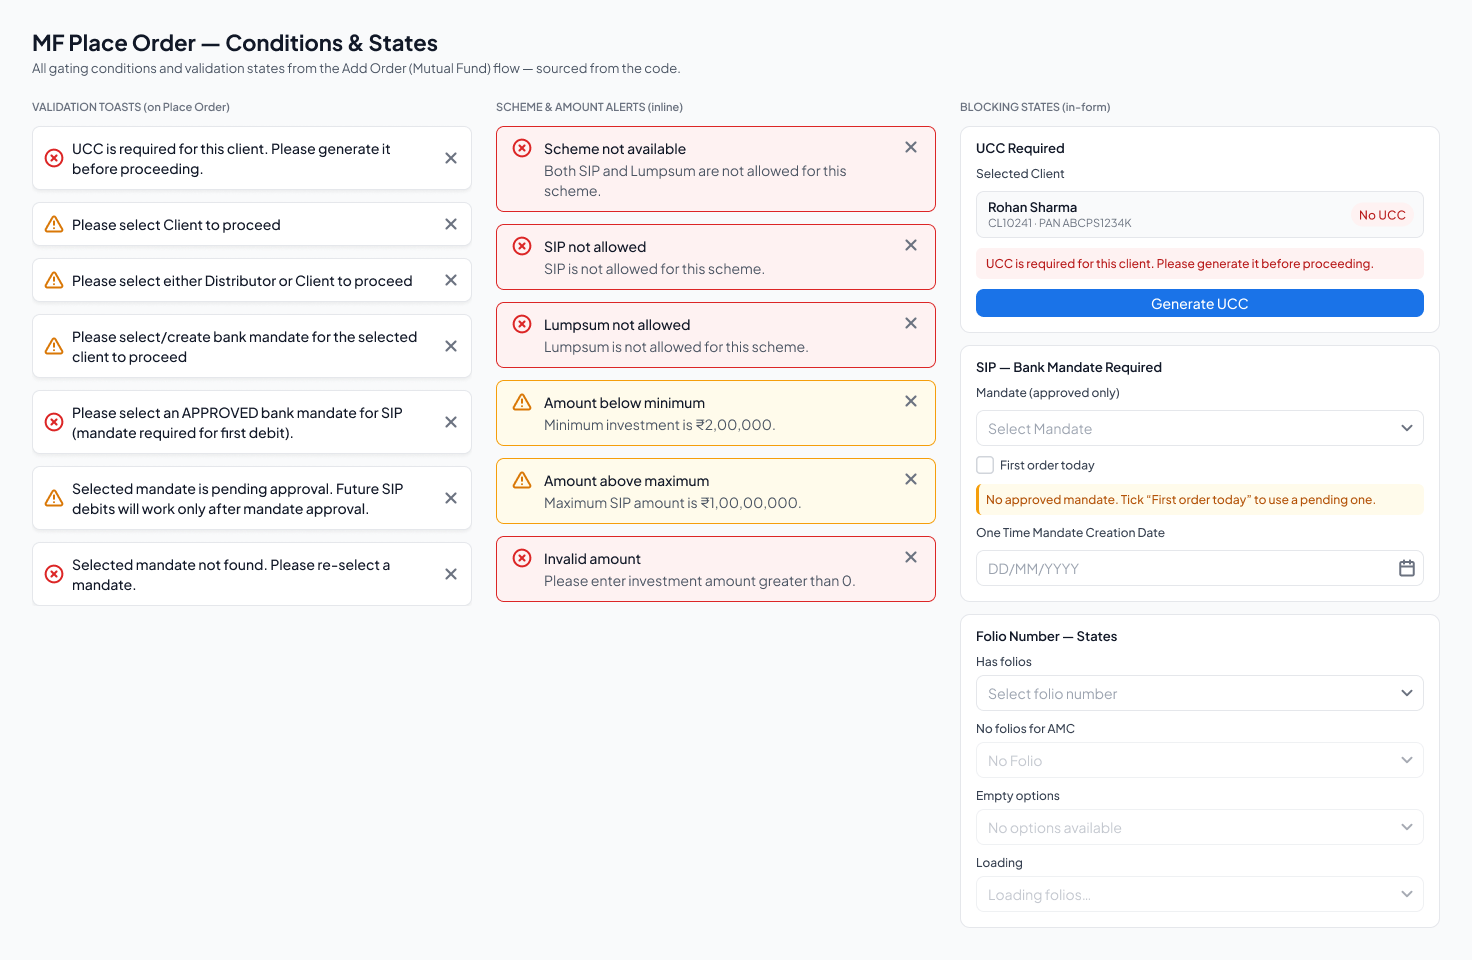Select the Rohan Sharma client card
Viewport: 1472px width, 960px height.
tap(1200, 214)
